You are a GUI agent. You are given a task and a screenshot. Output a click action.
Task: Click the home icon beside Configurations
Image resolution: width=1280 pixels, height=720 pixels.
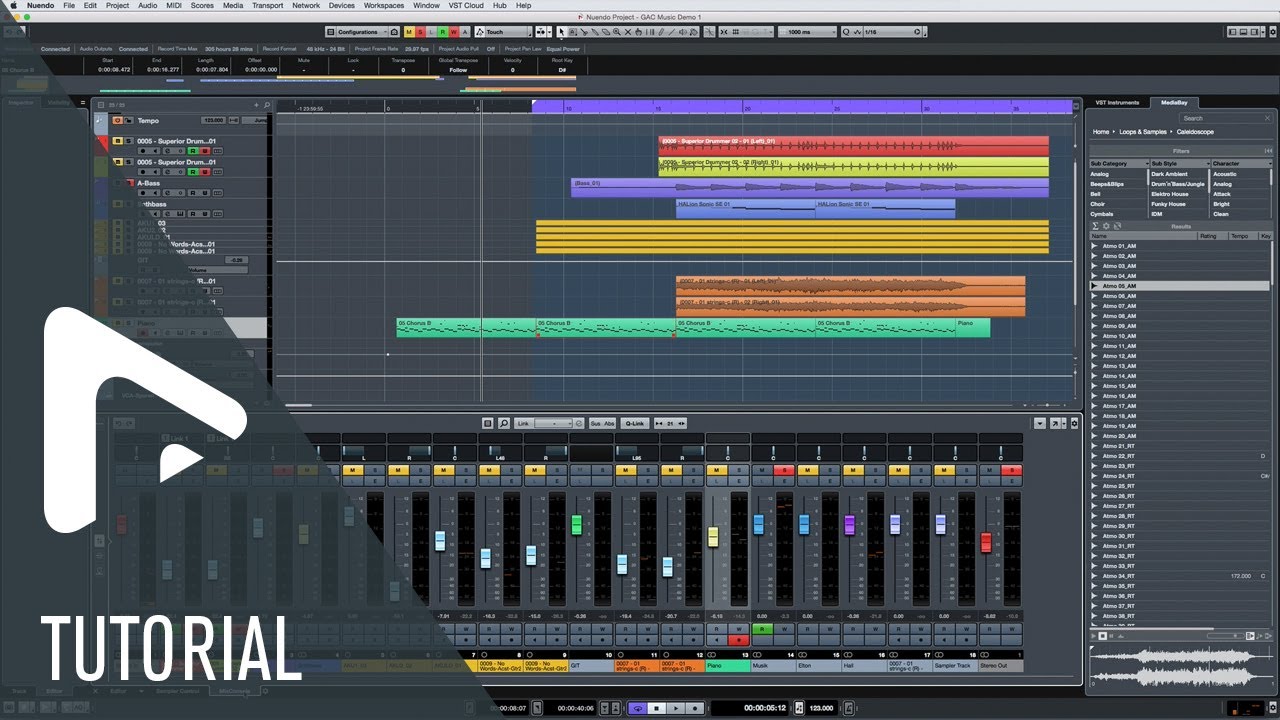395,32
